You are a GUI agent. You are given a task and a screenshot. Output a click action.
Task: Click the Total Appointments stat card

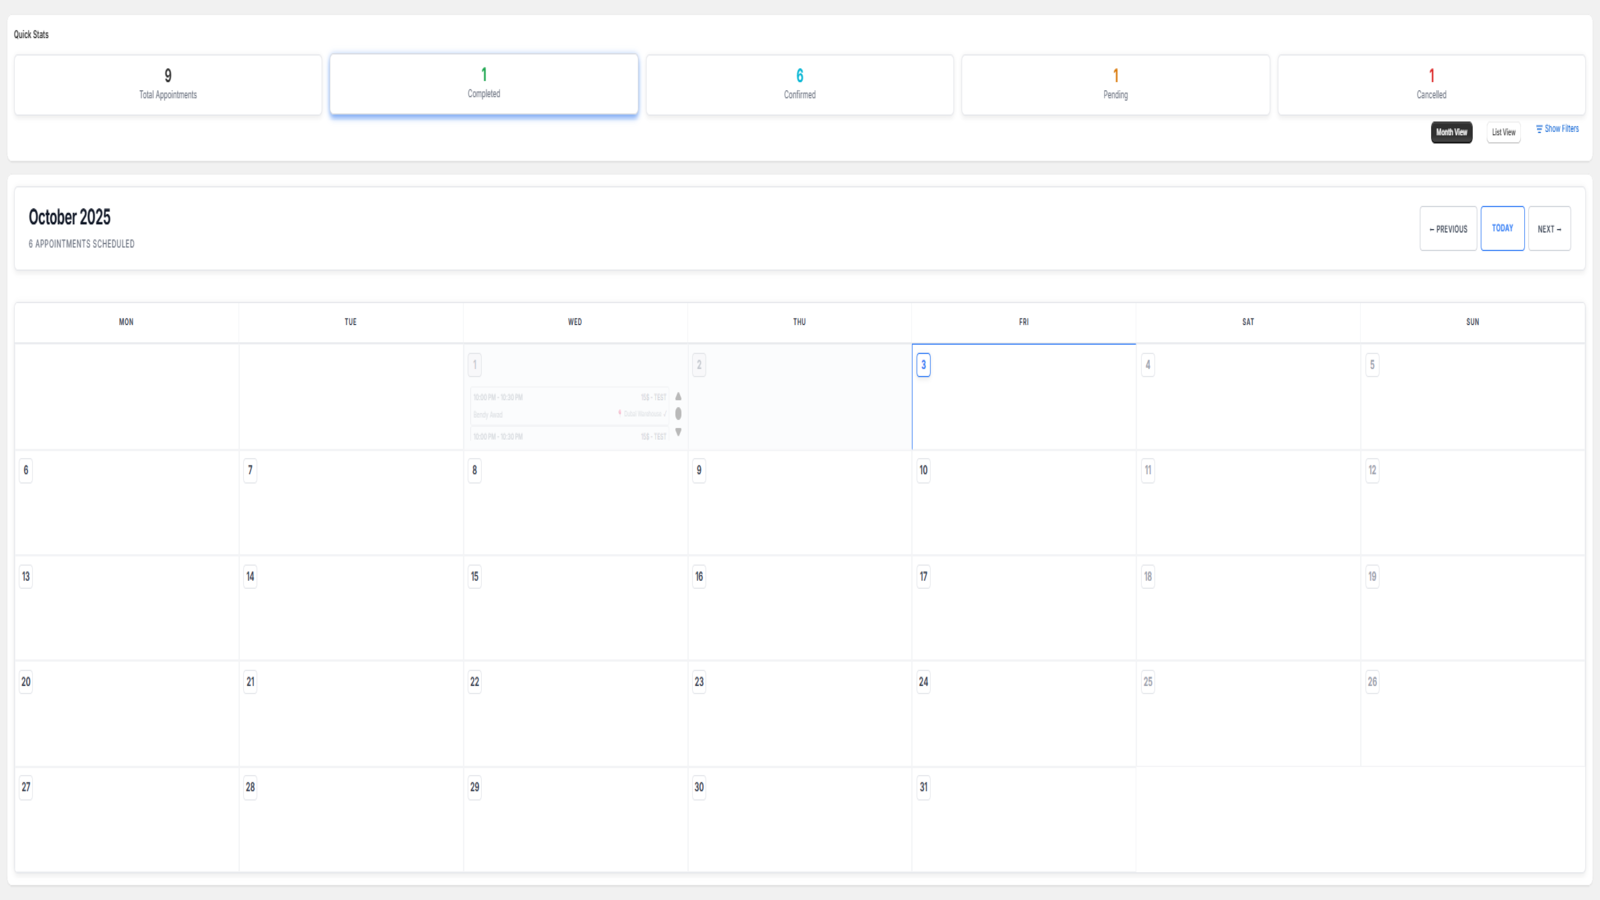(167, 84)
